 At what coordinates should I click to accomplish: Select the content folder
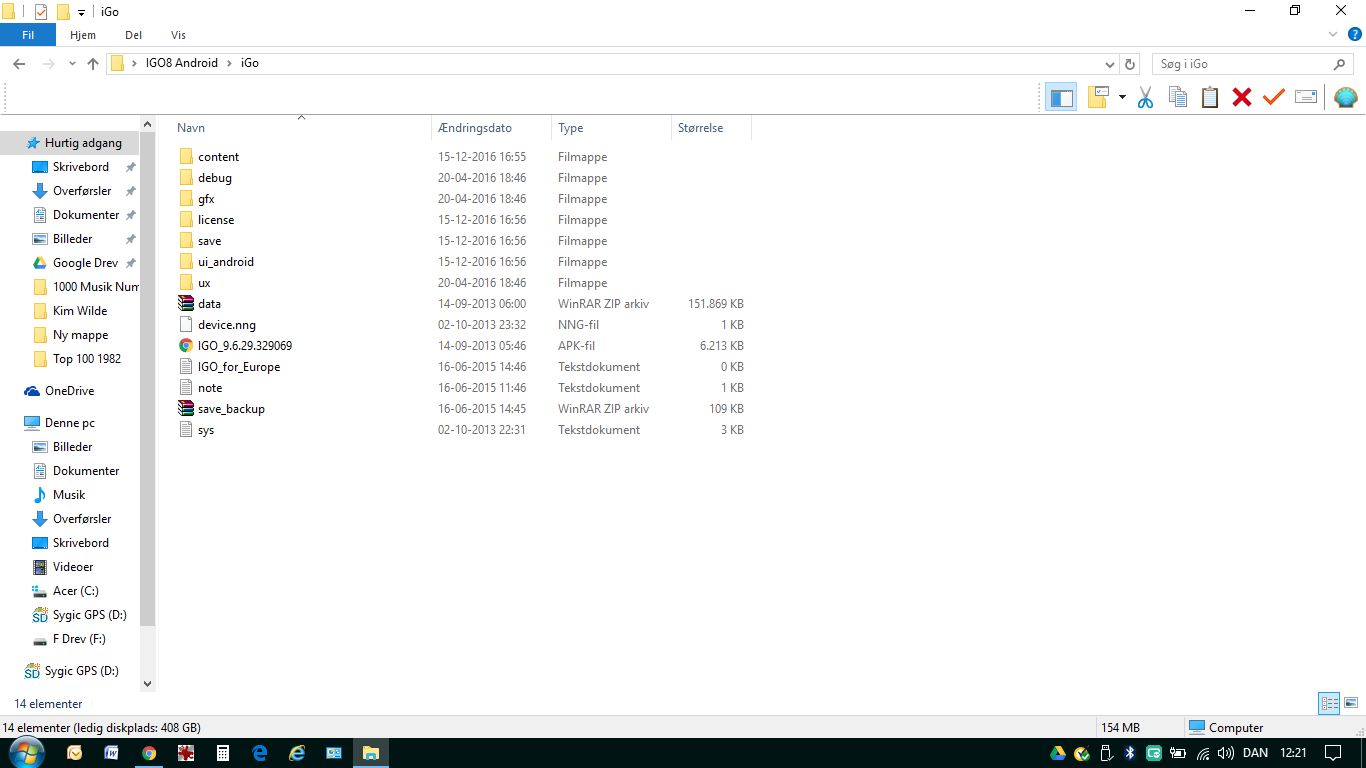218,157
